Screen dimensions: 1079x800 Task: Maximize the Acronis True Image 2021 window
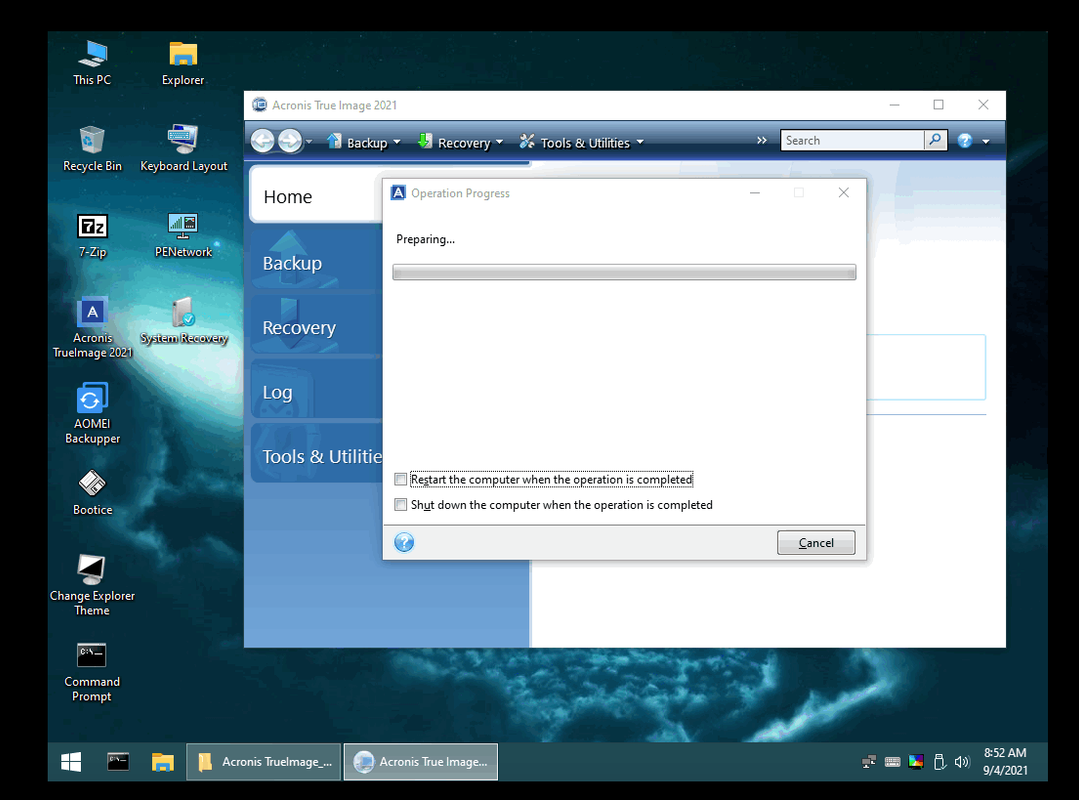(938, 105)
